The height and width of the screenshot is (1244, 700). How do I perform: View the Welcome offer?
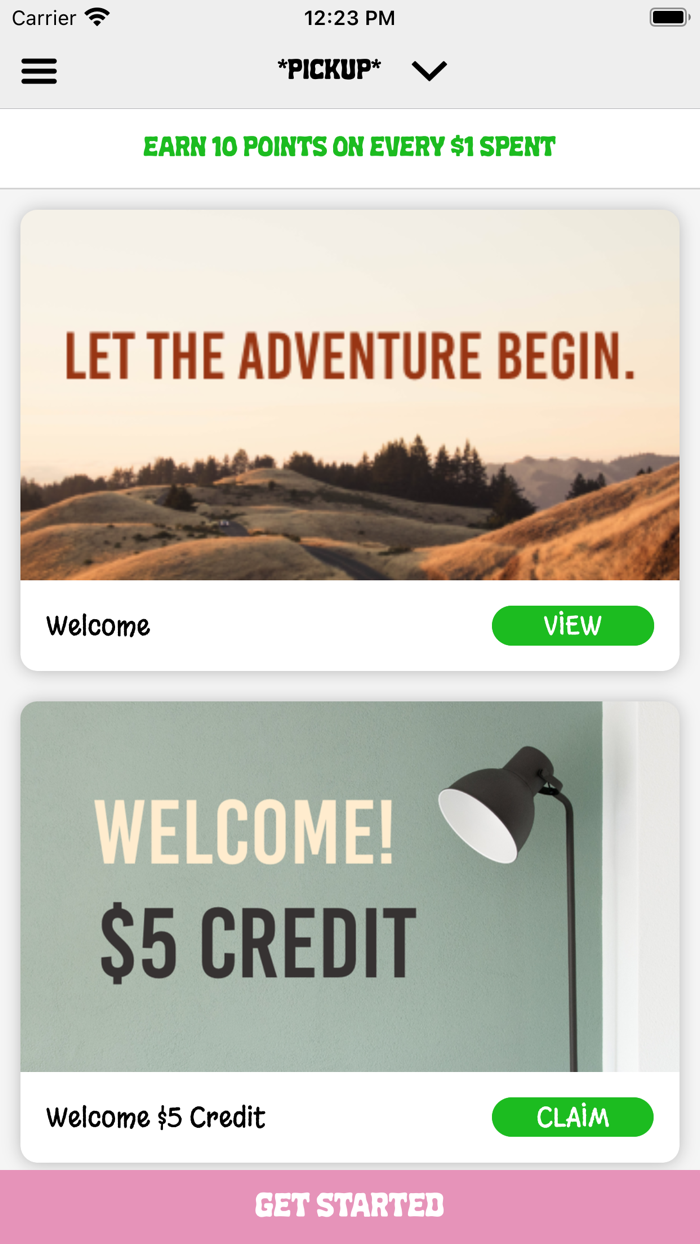(573, 626)
